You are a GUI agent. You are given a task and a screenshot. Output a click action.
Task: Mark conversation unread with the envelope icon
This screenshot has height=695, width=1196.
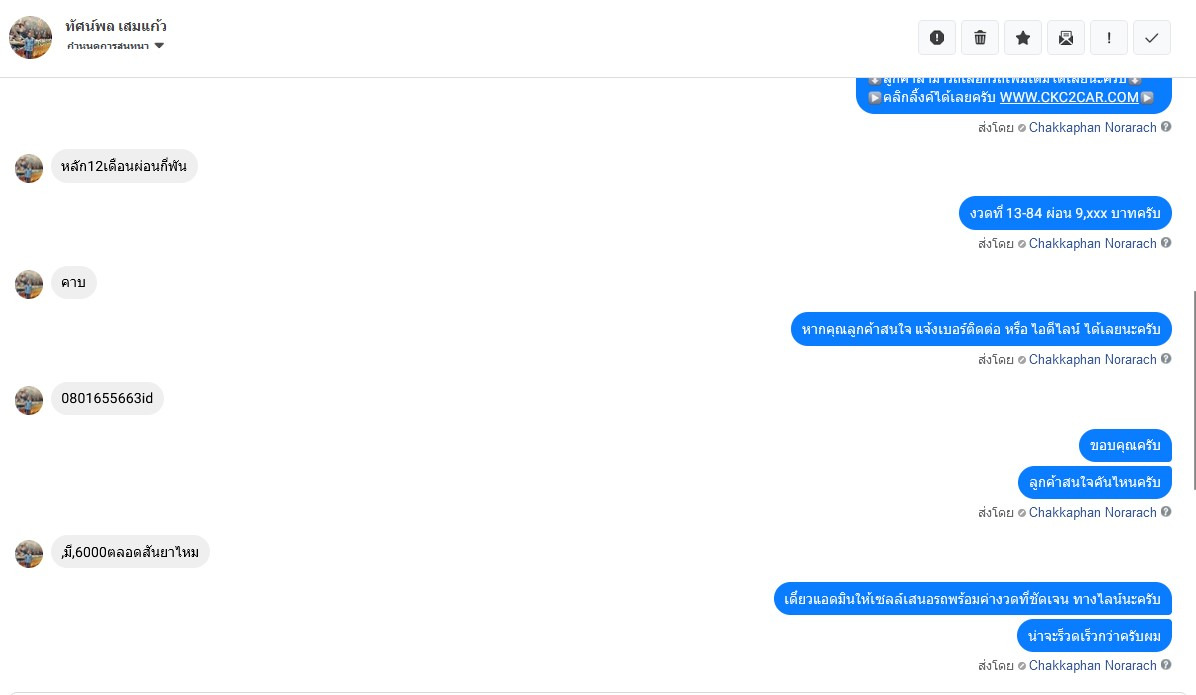[x=1066, y=37]
